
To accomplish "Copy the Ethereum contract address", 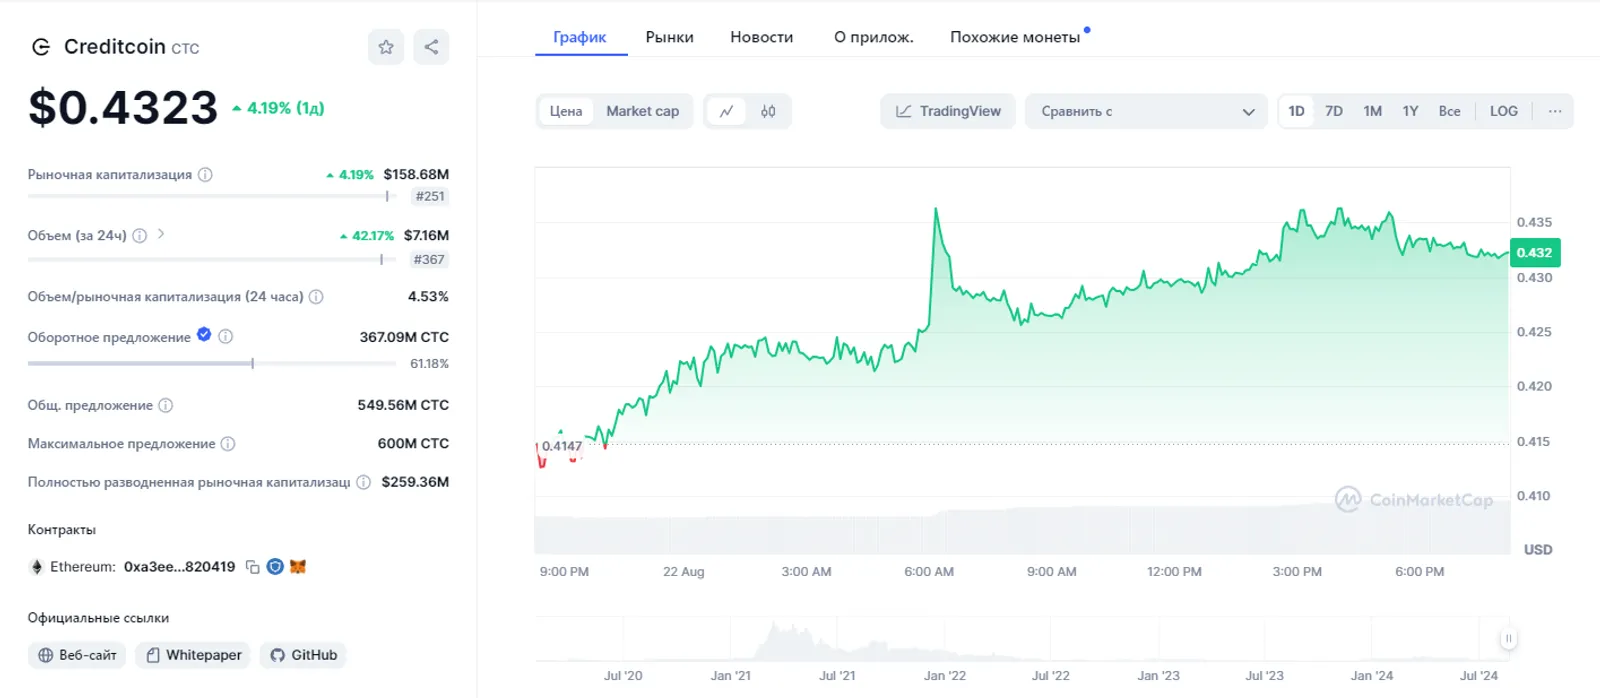I will tap(252, 567).
